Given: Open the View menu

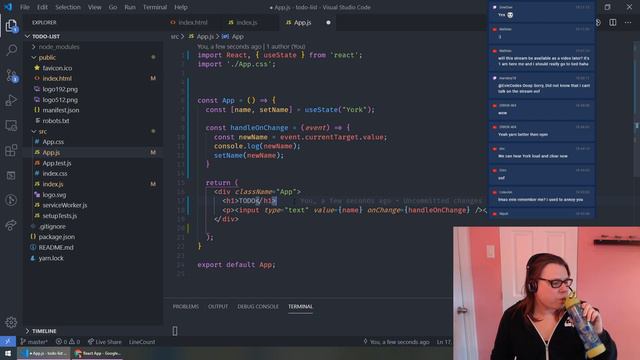Looking at the screenshot, I should coord(95,7).
